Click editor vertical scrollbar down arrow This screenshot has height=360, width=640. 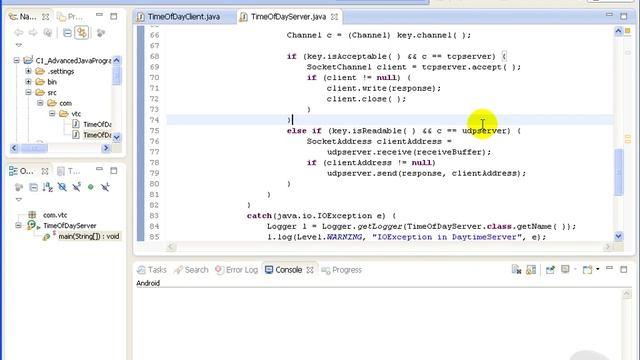(618, 236)
